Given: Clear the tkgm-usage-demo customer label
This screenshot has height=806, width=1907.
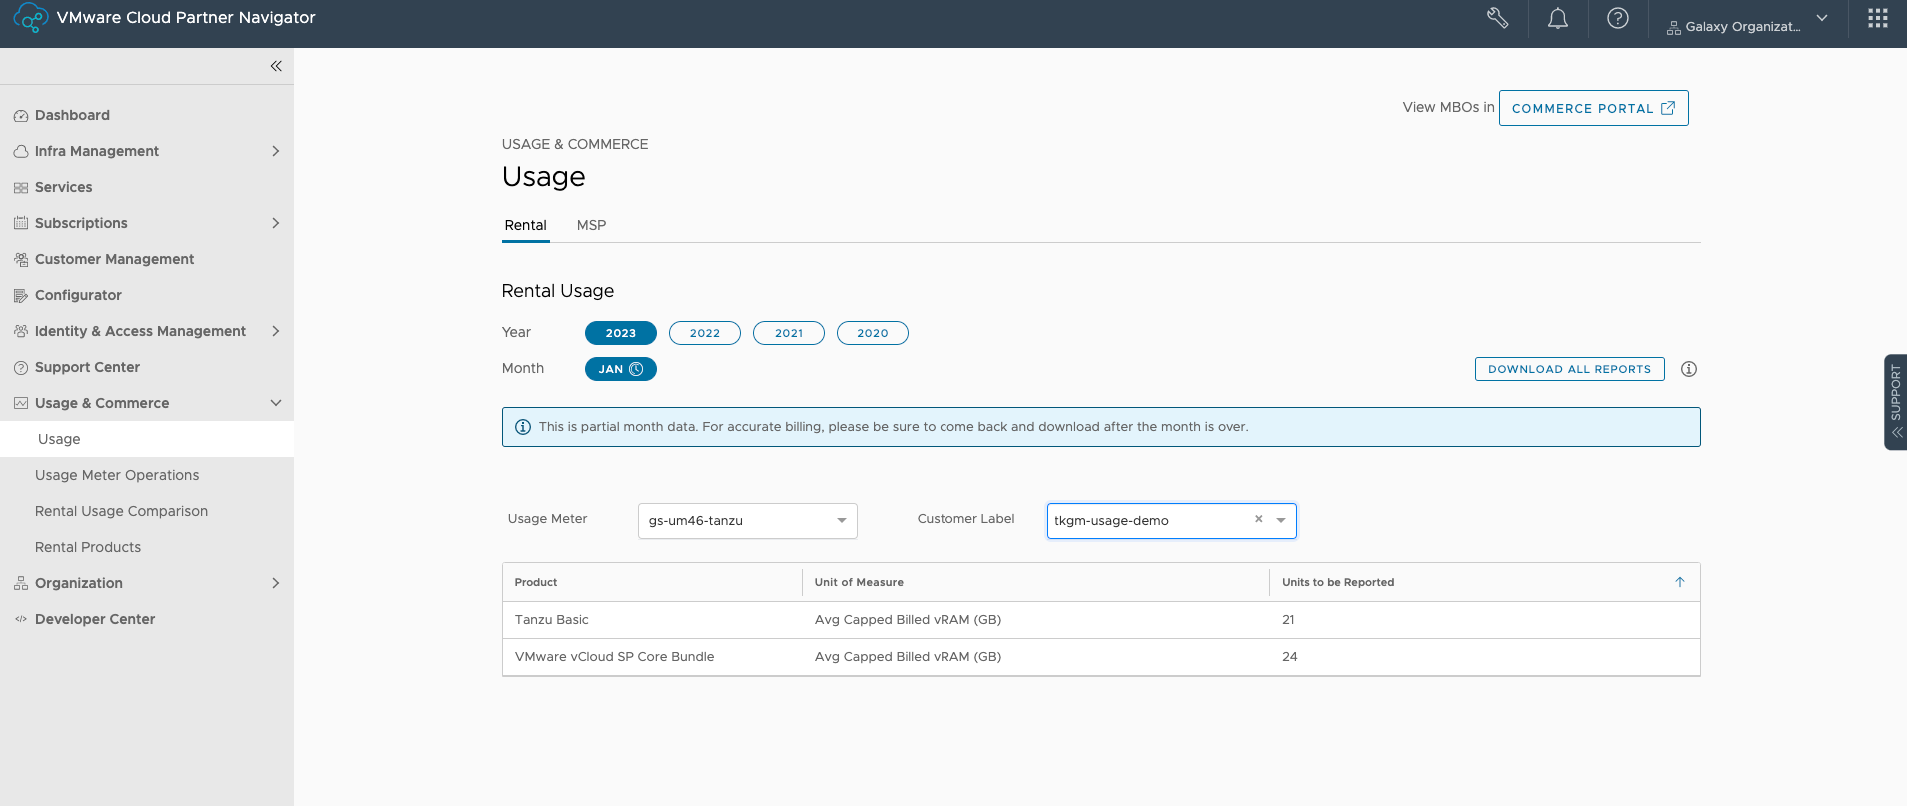Looking at the screenshot, I should 1258,519.
